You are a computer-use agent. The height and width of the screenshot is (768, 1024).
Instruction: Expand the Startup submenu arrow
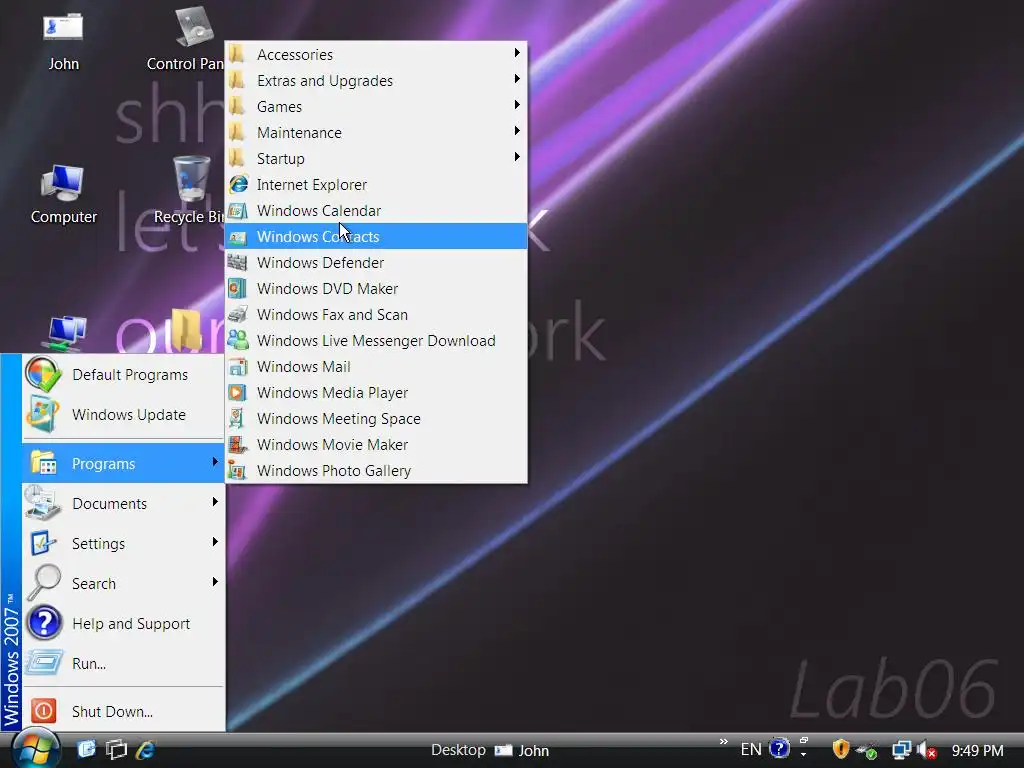tap(517, 157)
